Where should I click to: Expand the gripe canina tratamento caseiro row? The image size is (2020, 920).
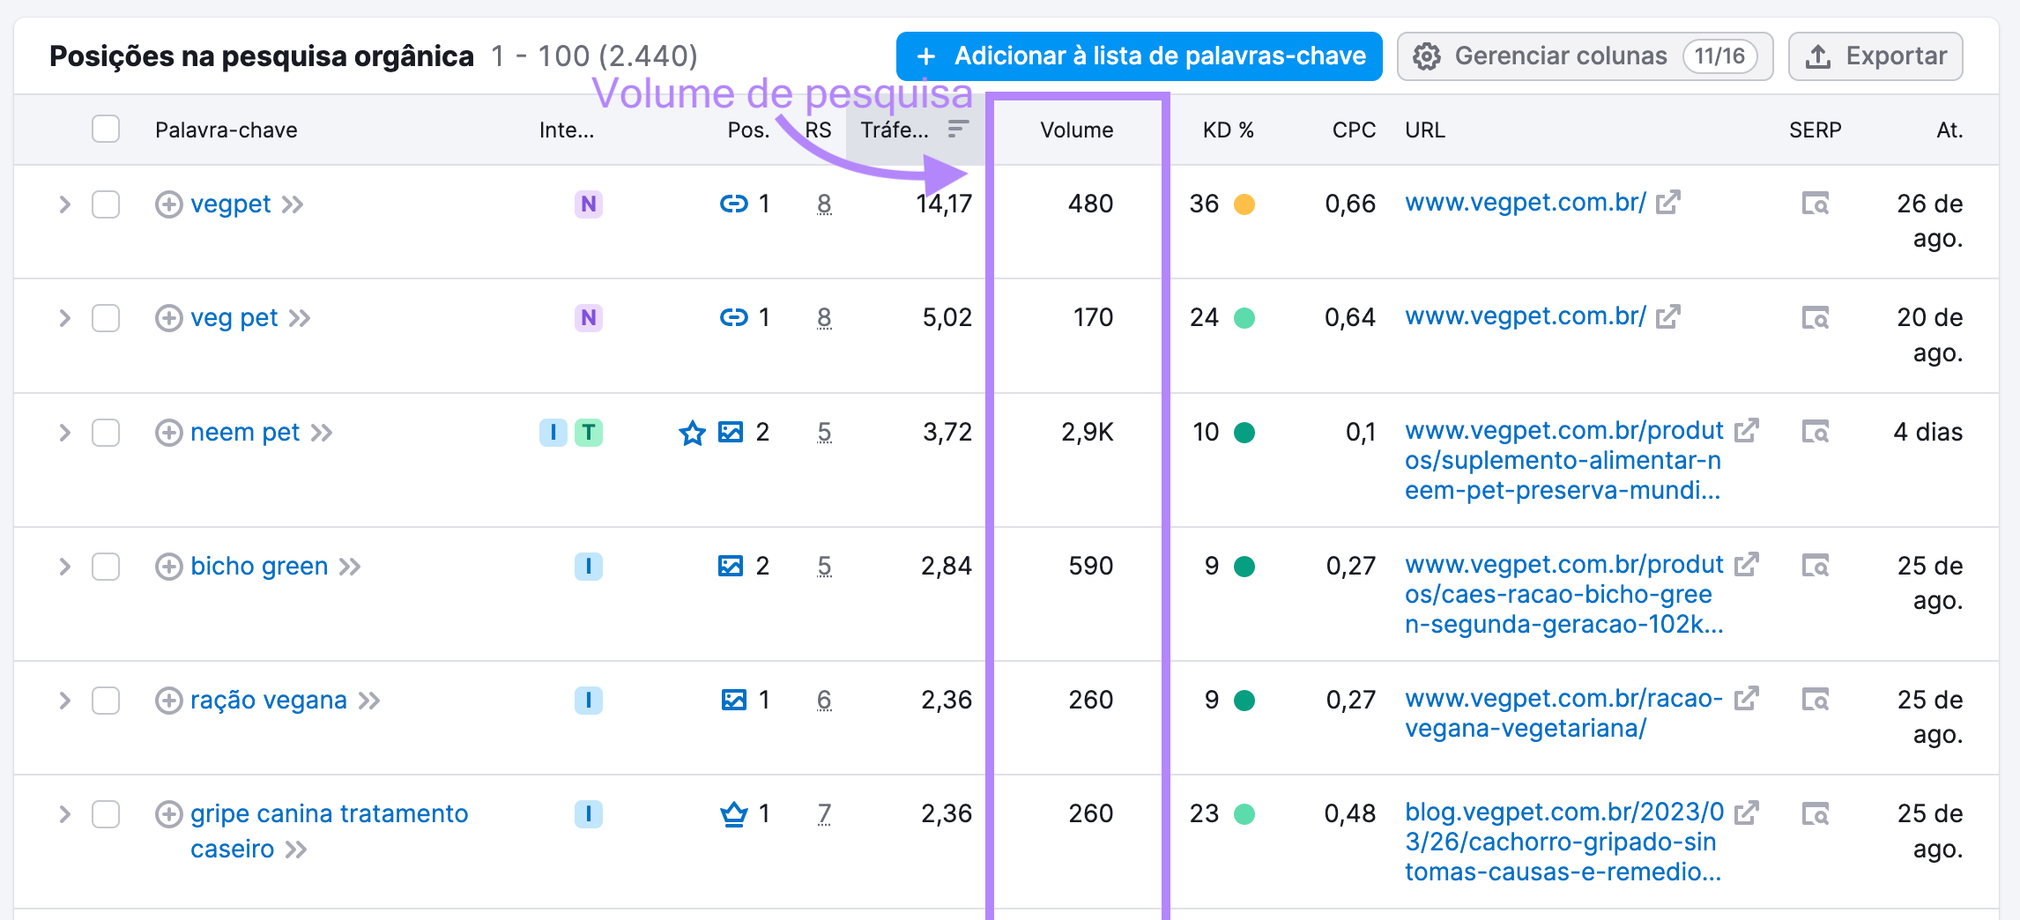pos(65,814)
